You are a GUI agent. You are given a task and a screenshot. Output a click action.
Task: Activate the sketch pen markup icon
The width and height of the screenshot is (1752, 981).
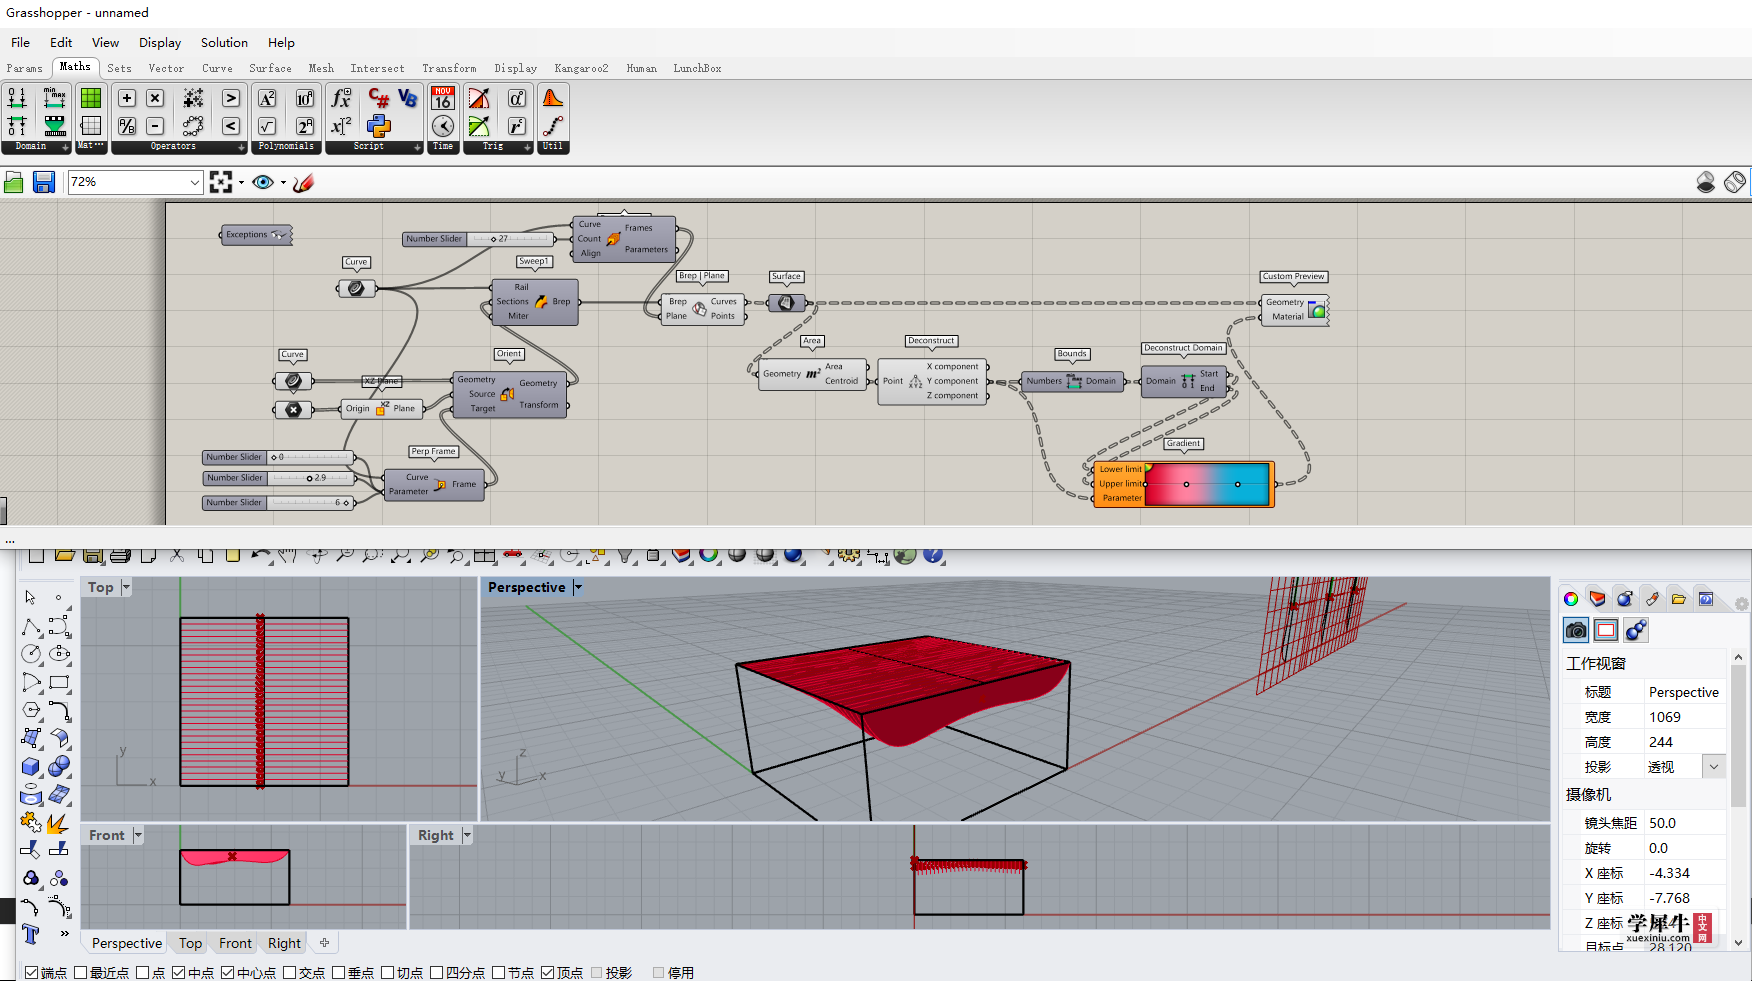[303, 182]
